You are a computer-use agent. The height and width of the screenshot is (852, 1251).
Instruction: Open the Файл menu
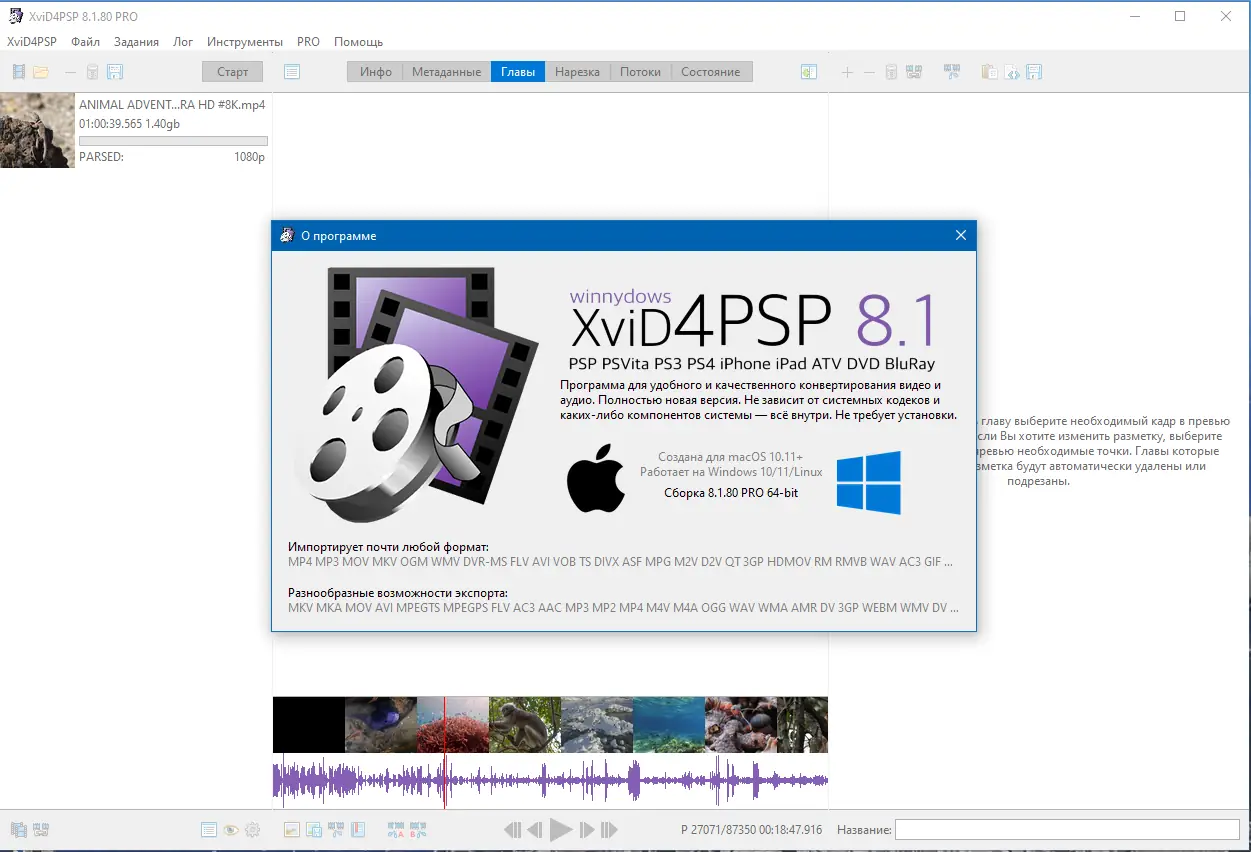(x=86, y=42)
